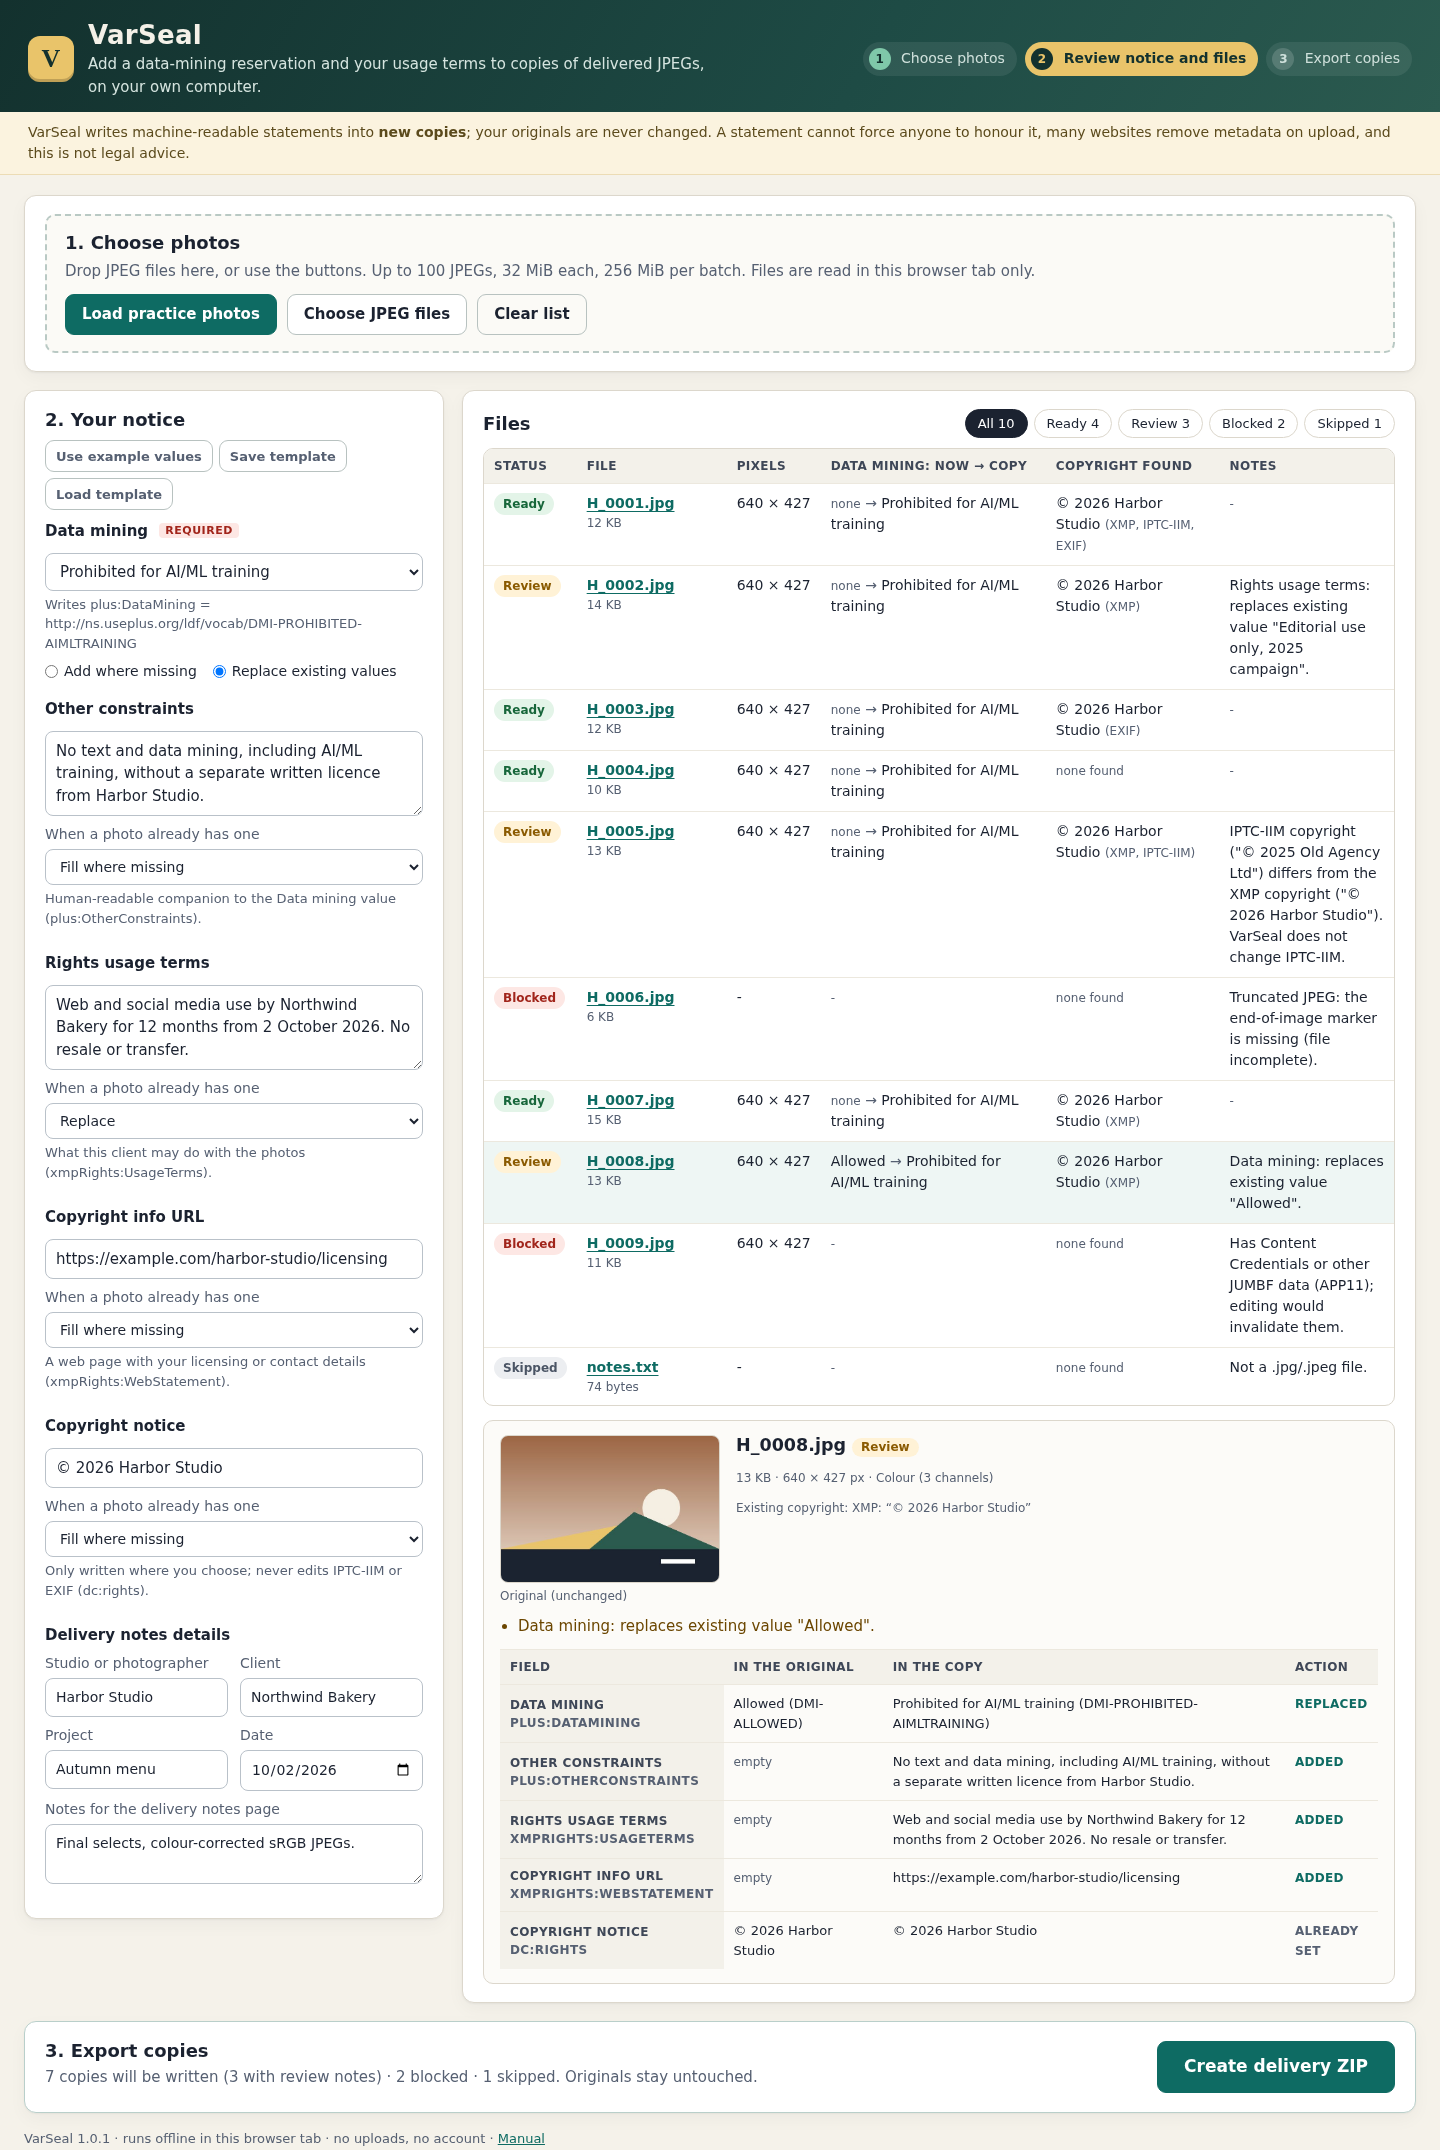Go to step 3 Export copies
The image size is (1440, 2150).
point(1339,59)
